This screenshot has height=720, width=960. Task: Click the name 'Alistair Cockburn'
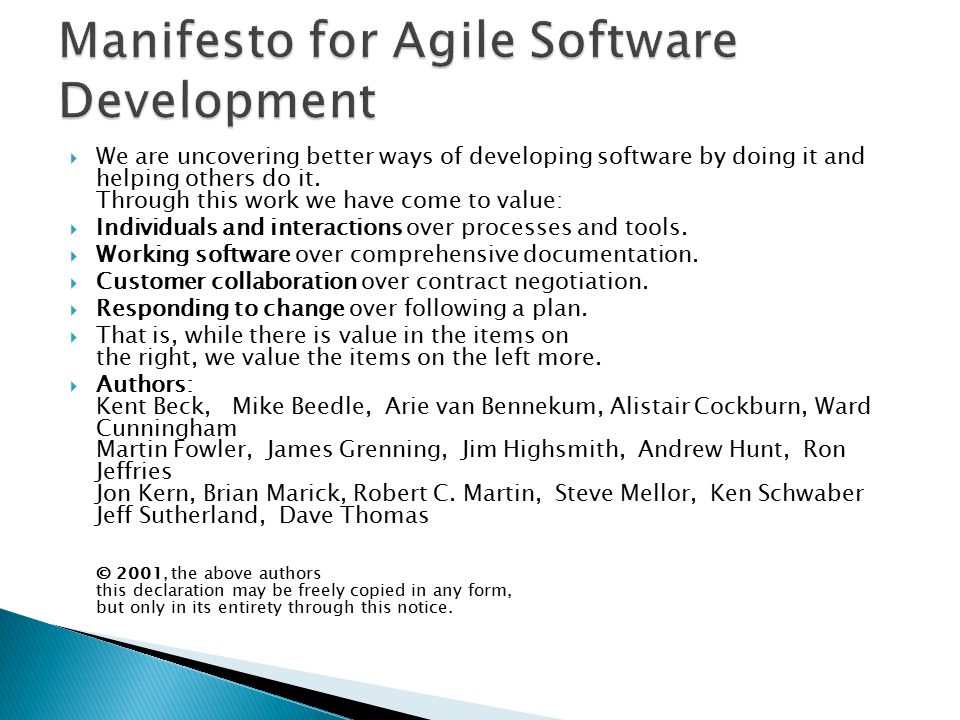[x=706, y=406]
